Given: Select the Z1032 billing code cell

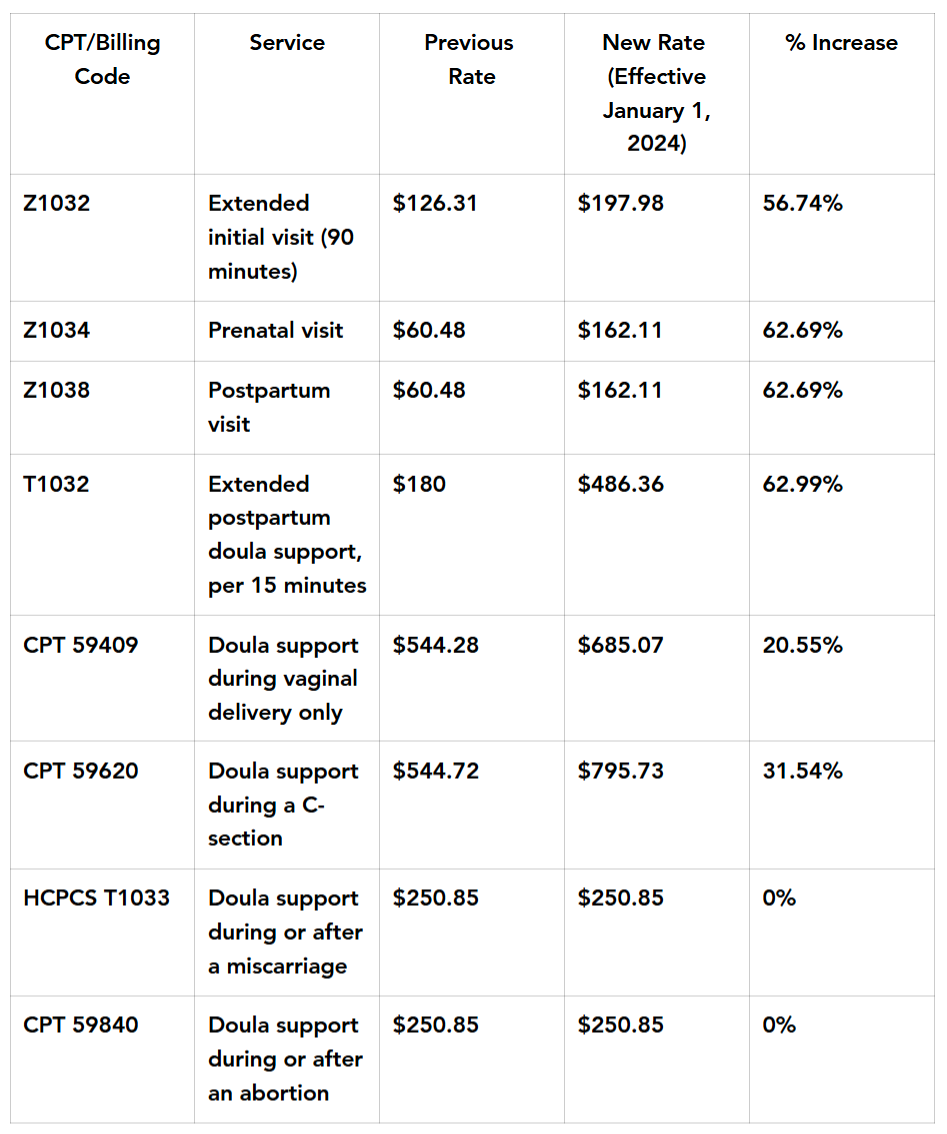Looking at the screenshot, I should [x=57, y=203].
